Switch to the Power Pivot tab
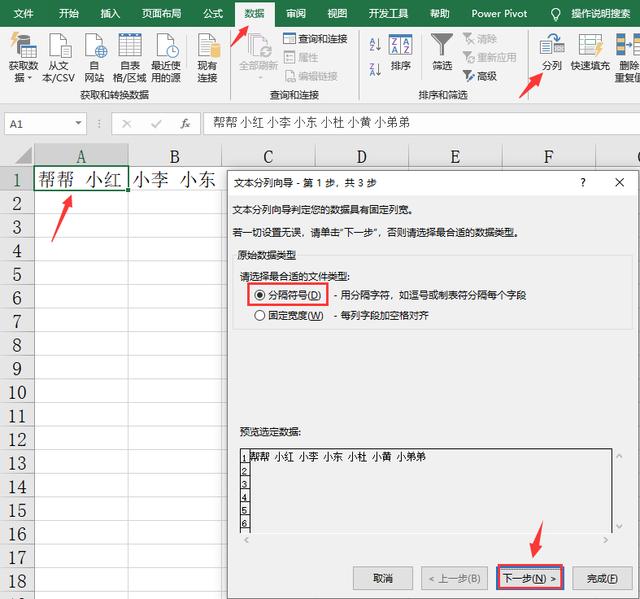640x599 pixels. point(499,14)
